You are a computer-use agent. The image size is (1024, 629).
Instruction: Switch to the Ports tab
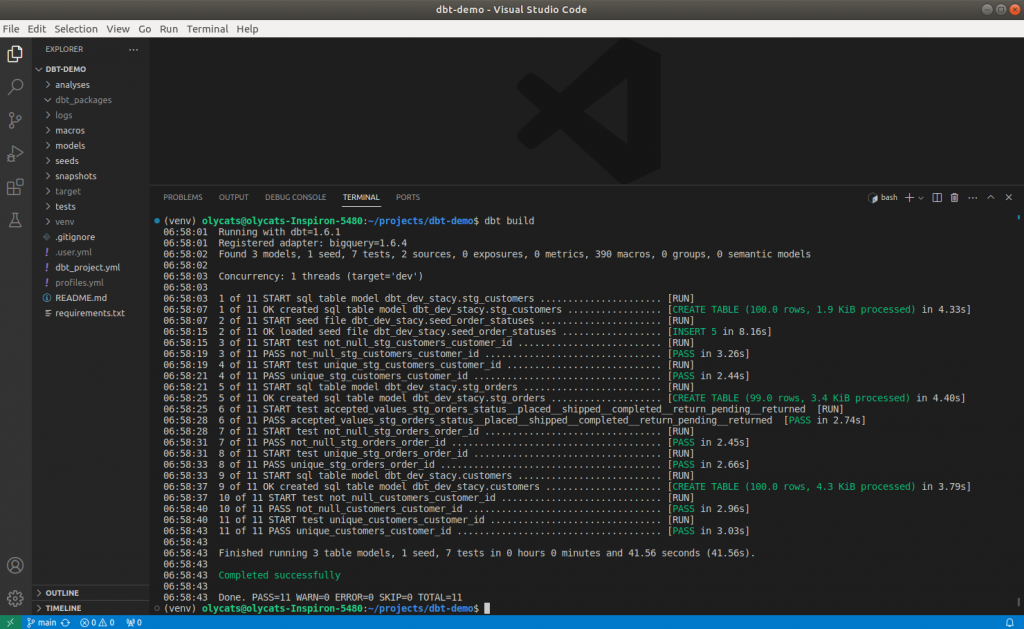point(408,197)
